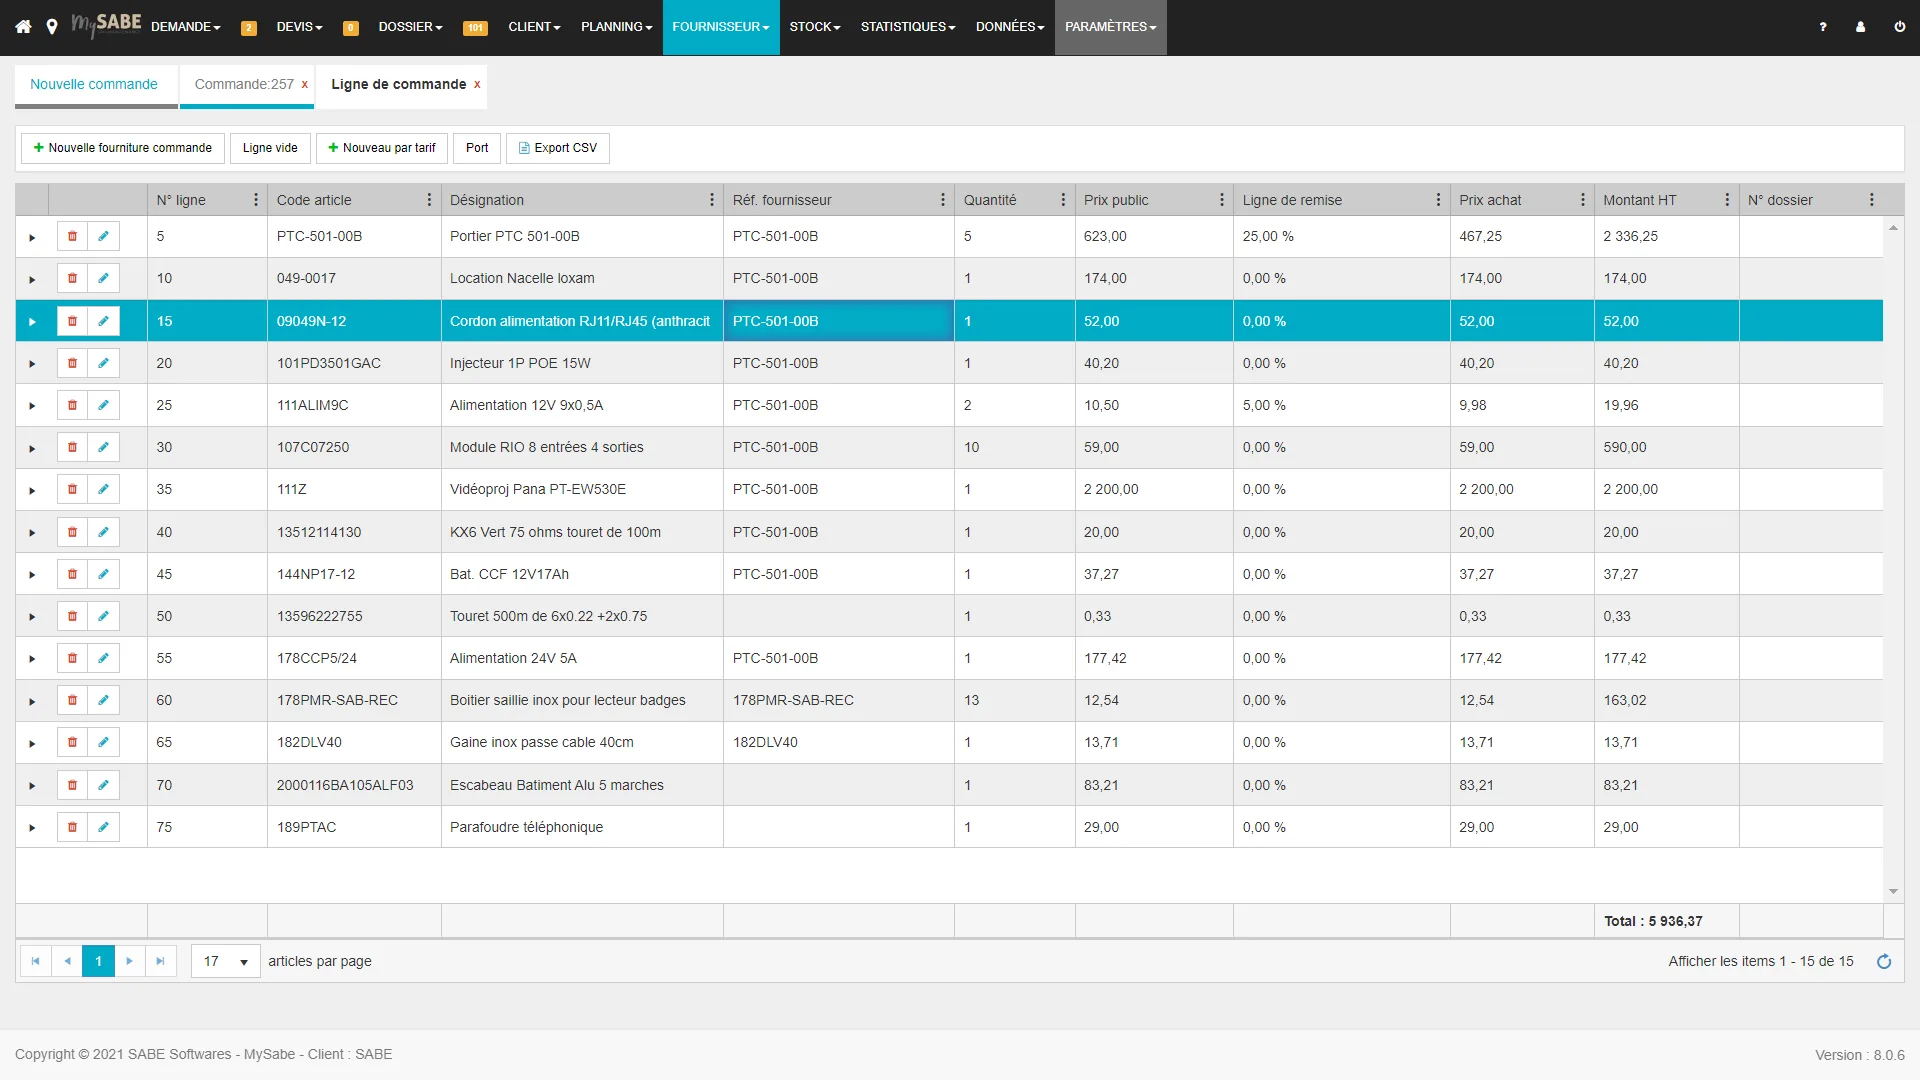Open the Code article column menu
This screenshot has height=1080, width=1920.
point(429,200)
